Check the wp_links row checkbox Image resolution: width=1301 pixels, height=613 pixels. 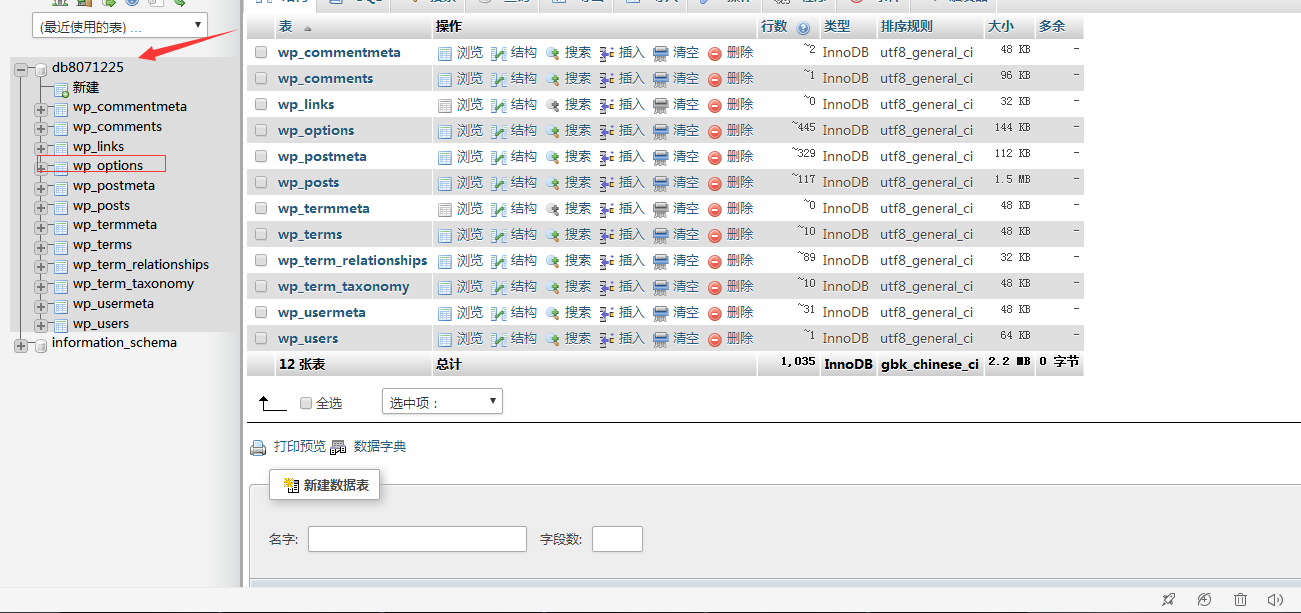[x=261, y=104]
